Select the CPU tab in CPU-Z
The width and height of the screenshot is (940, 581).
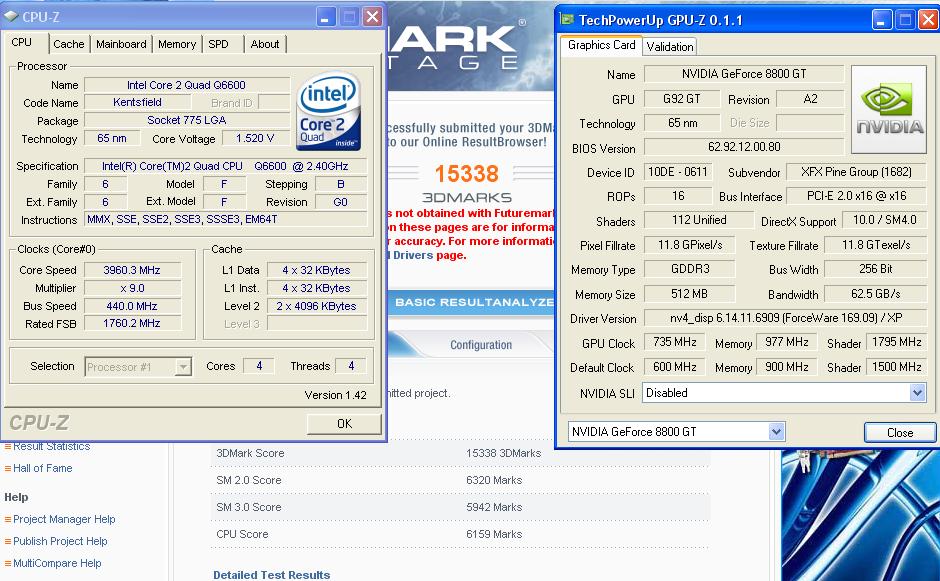[x=22, y=43]
